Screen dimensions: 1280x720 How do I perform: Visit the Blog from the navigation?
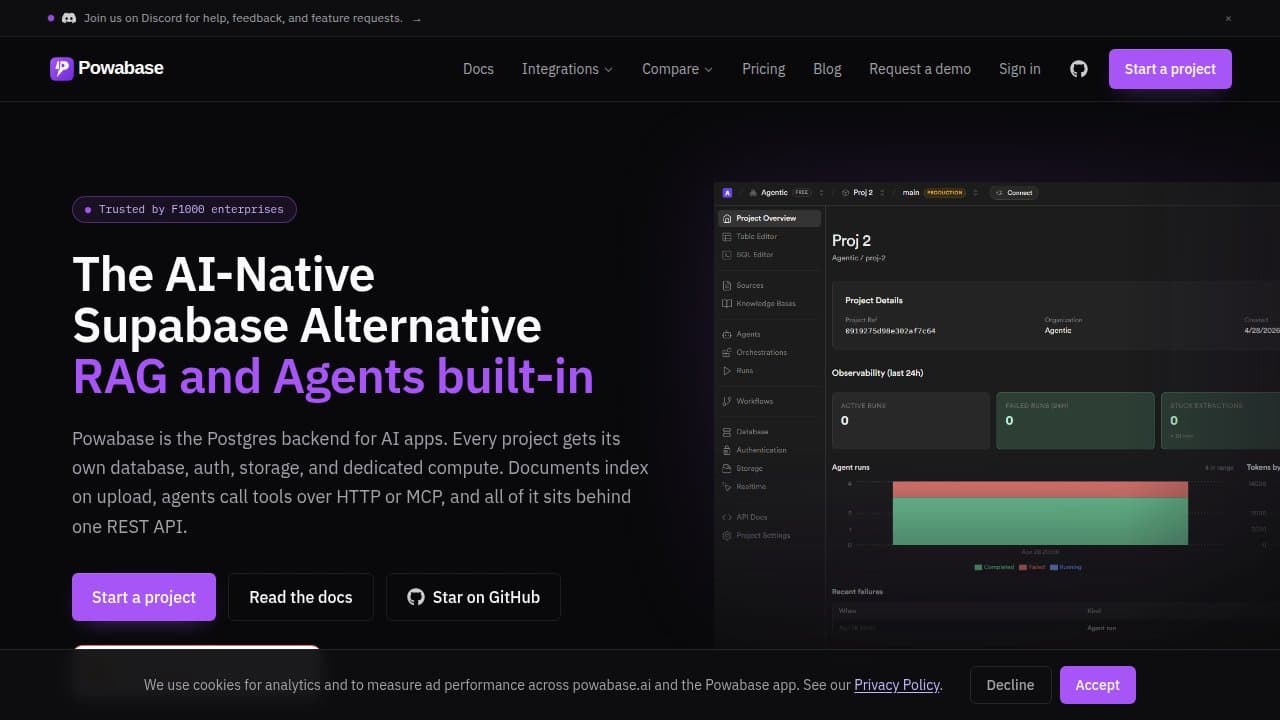[x=827, y=69]
